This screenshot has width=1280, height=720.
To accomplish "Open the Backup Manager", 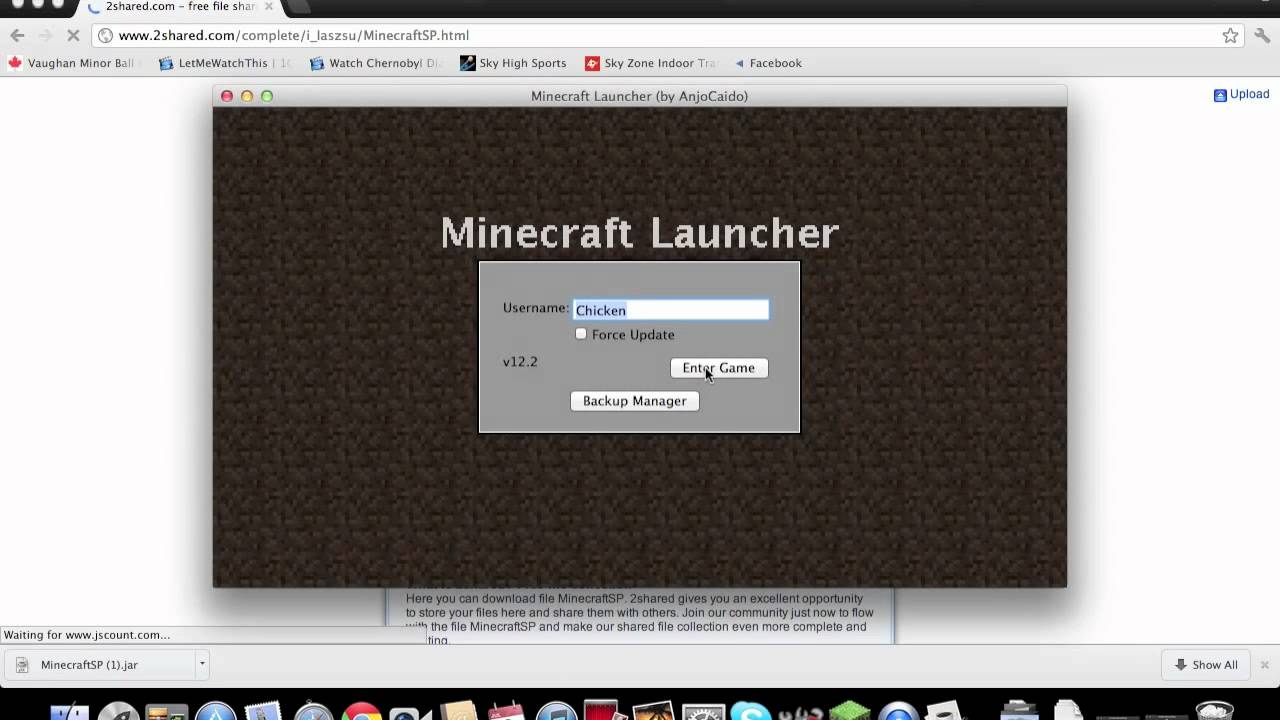I will click(x=634, y=401).
